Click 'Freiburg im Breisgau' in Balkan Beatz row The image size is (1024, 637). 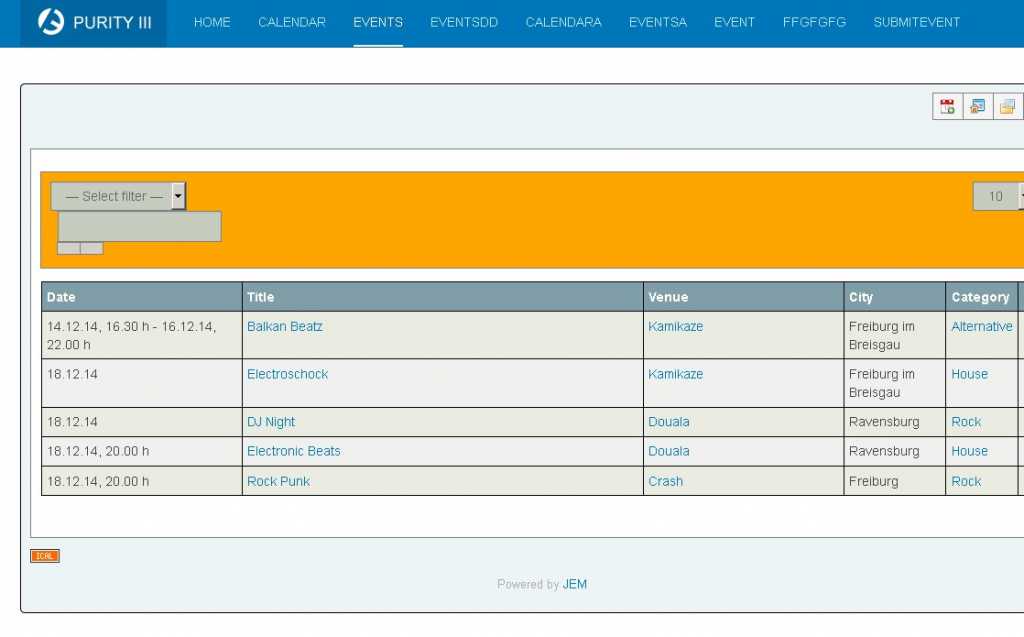(882, 335)
